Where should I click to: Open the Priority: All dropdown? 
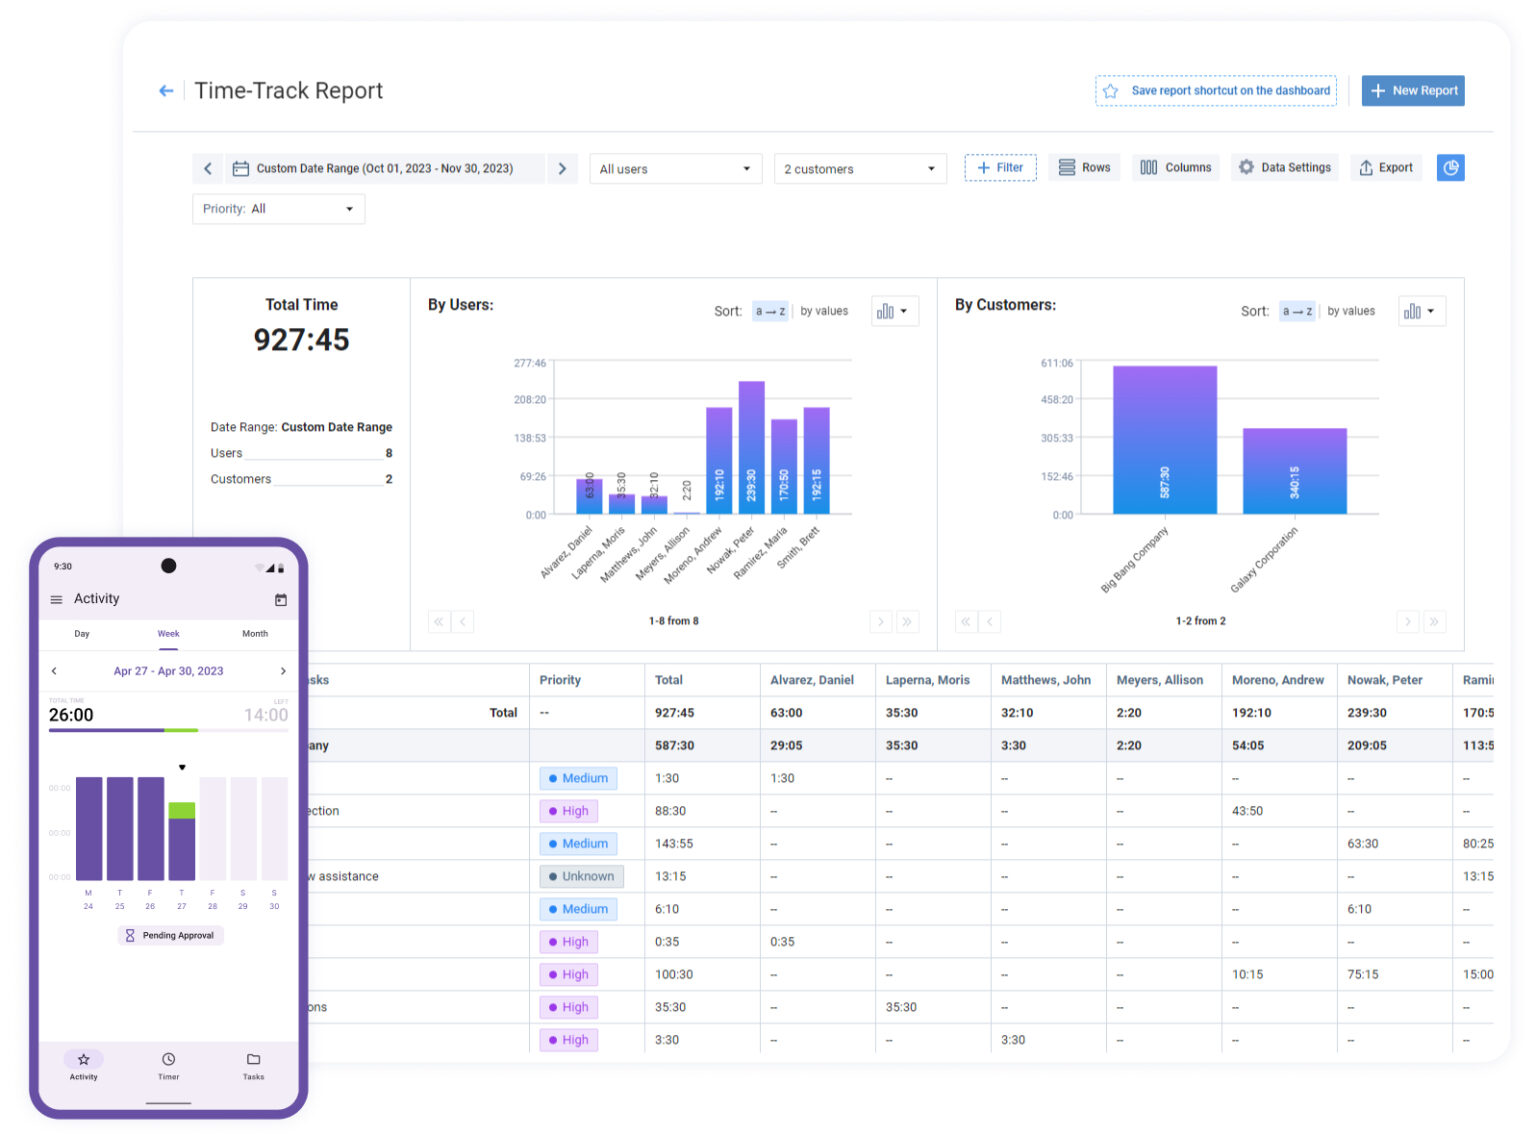tap(278, 209)
